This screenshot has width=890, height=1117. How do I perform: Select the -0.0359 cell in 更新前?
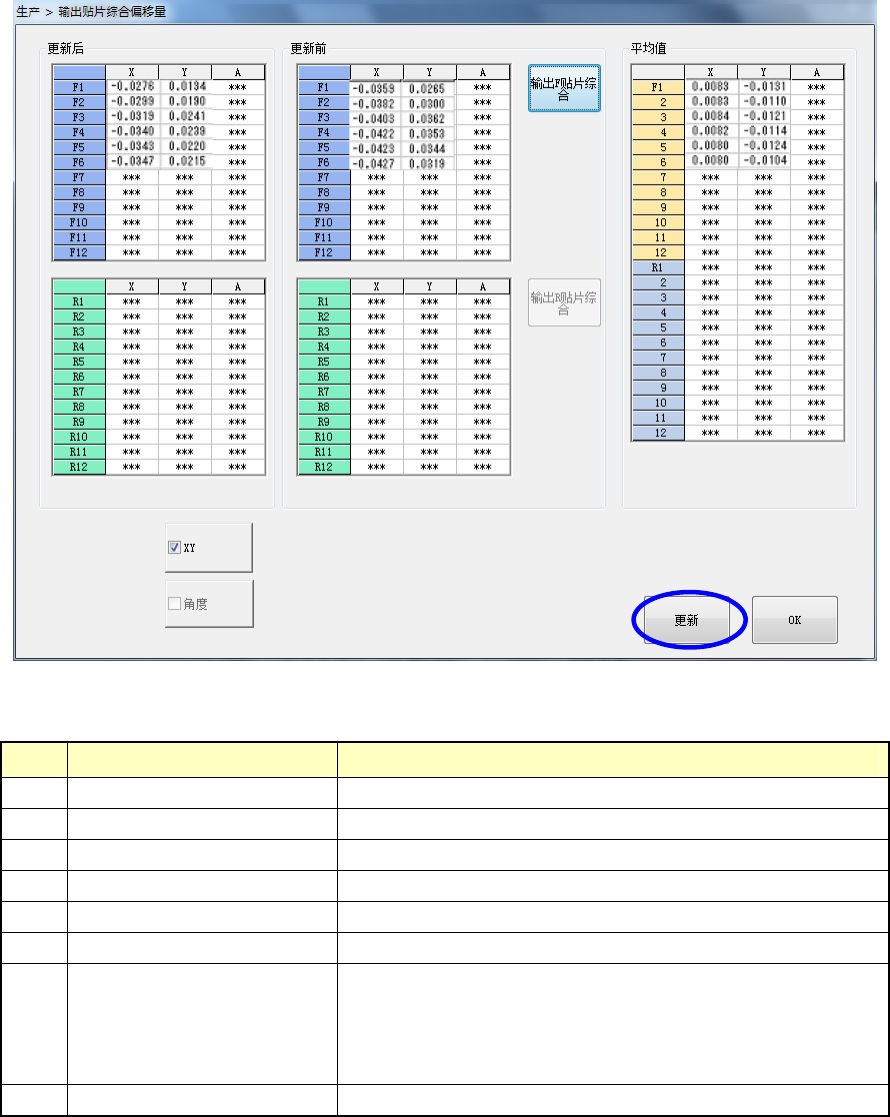pyautogui.click(x=376, y=88)
